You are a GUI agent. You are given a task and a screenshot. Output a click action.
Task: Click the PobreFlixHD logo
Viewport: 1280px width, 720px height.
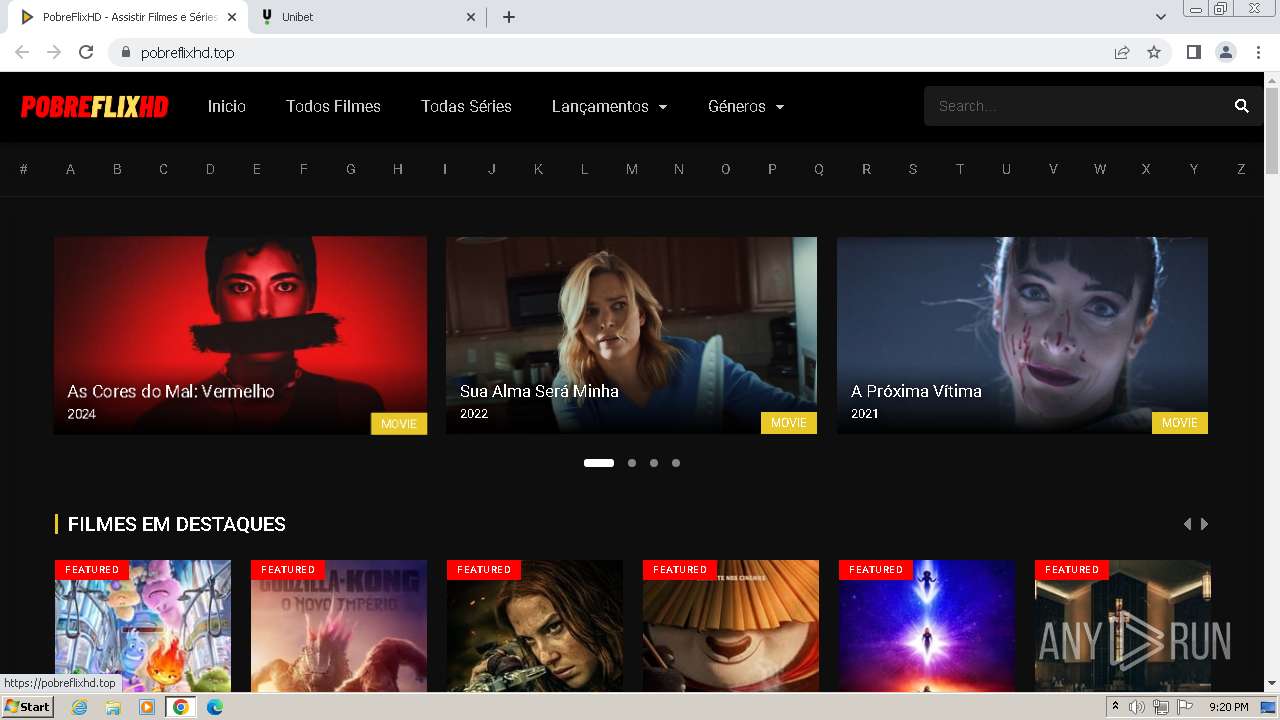pos(95,107)
